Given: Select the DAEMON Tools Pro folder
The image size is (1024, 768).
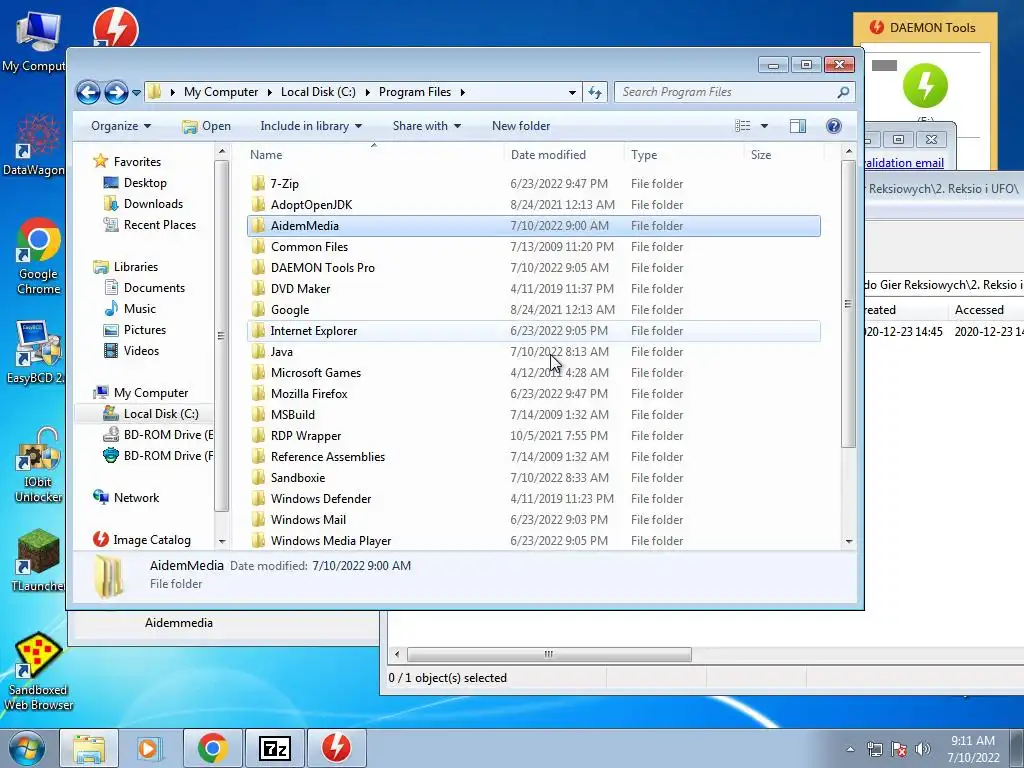Looking at the screenshot, I should click(x=534, y=268).
